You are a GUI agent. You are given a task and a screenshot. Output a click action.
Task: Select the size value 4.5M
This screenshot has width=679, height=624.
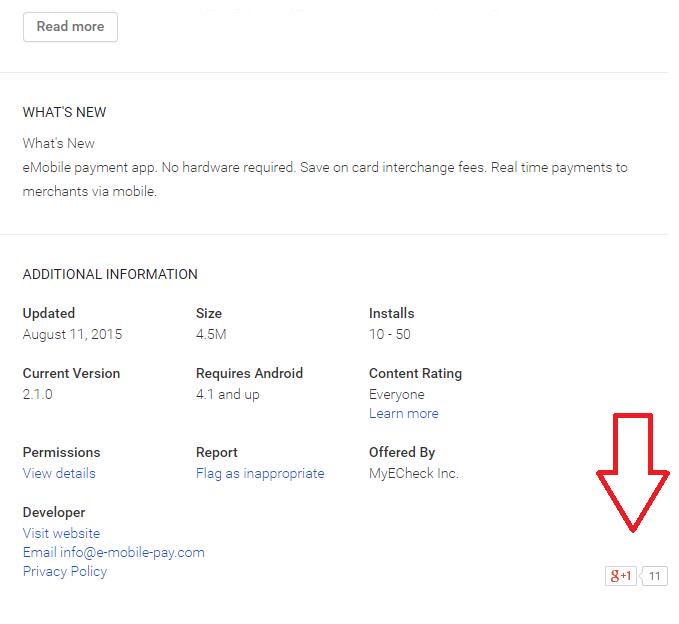click(x=211, y=334)
